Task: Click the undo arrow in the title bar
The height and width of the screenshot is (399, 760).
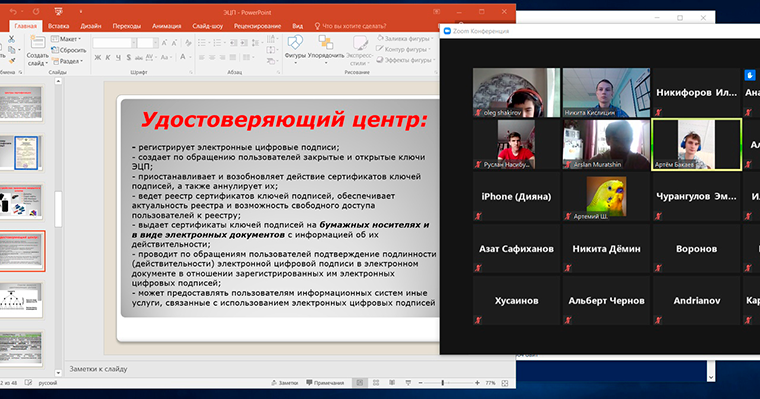Action: tap(14, 11)
